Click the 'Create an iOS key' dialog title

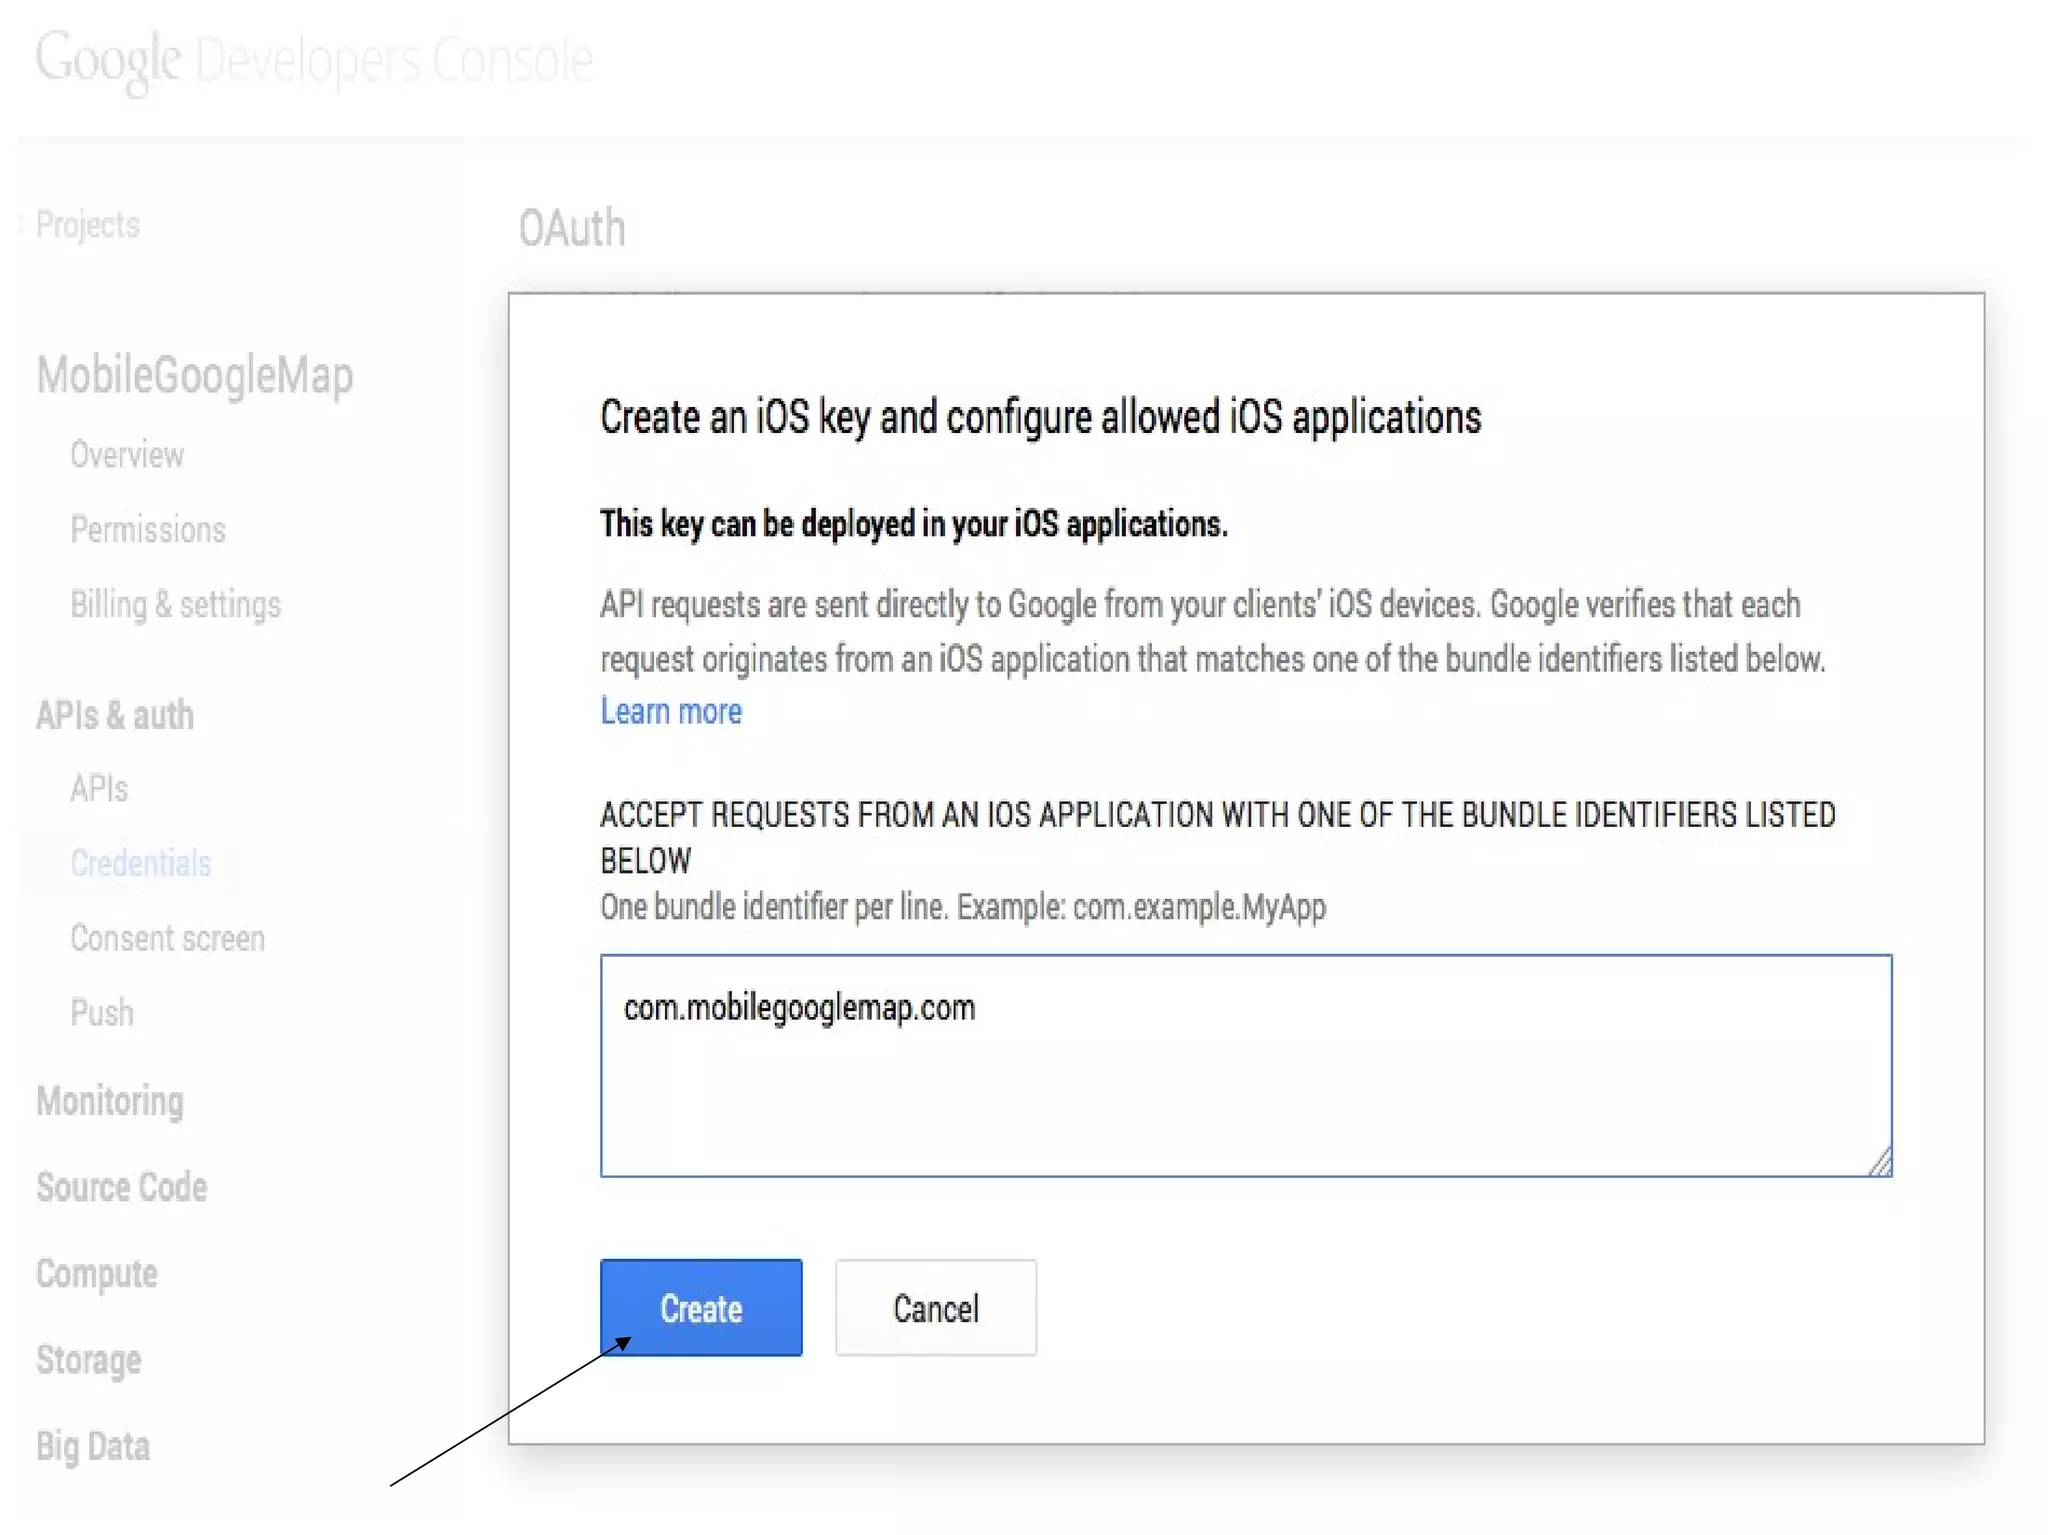click(x=1041, y=417)
